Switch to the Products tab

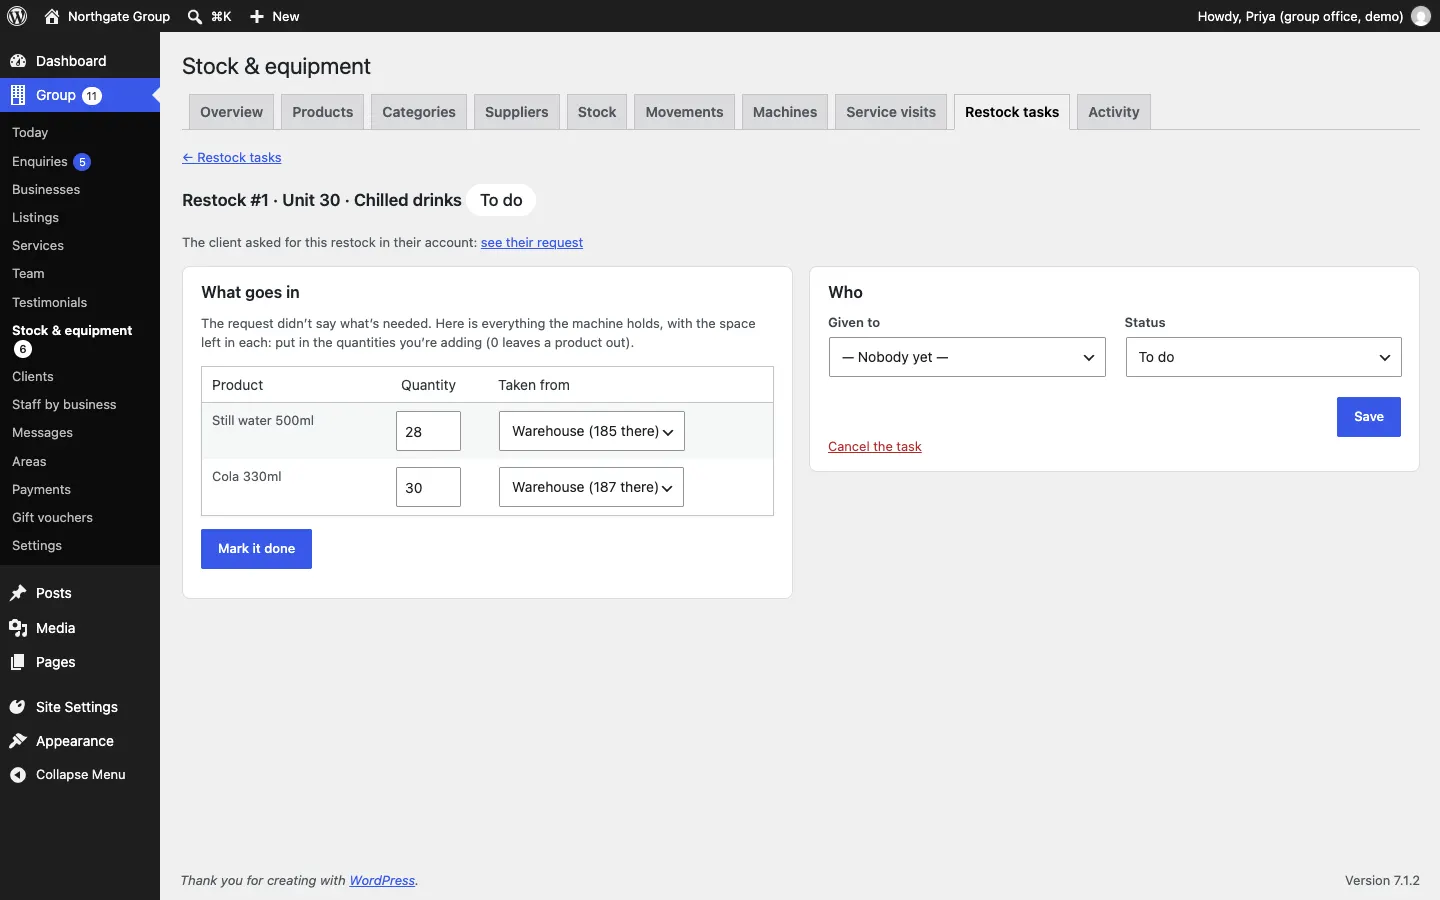323,112
